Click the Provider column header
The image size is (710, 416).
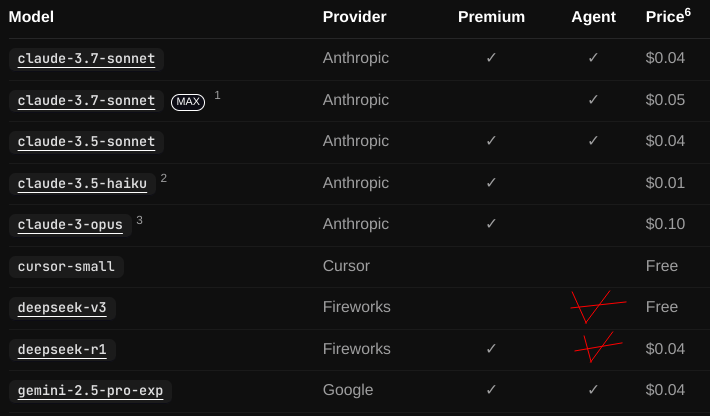[x=355, y=17]
